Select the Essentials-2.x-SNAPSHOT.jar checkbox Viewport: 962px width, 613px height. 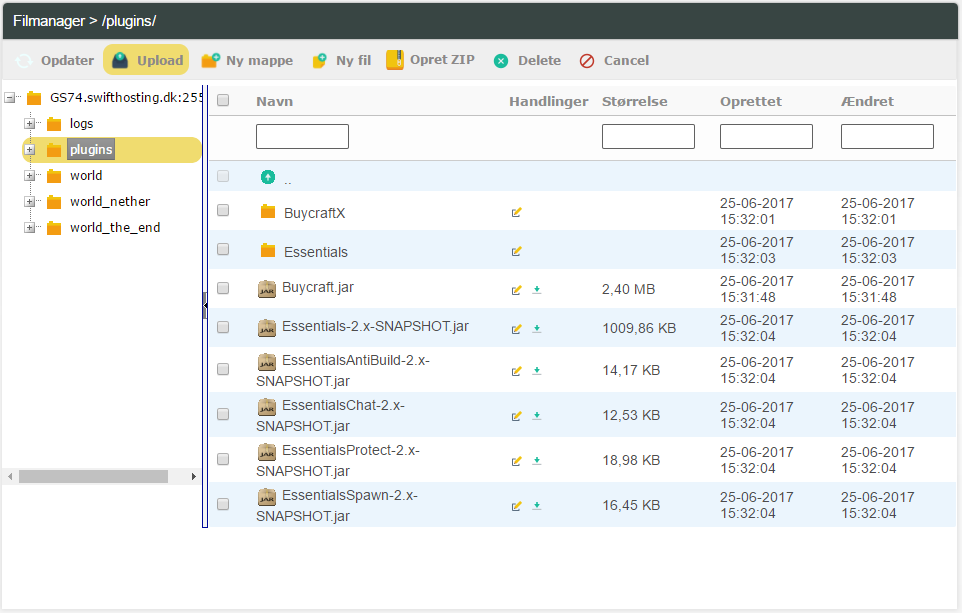point(223,327)
